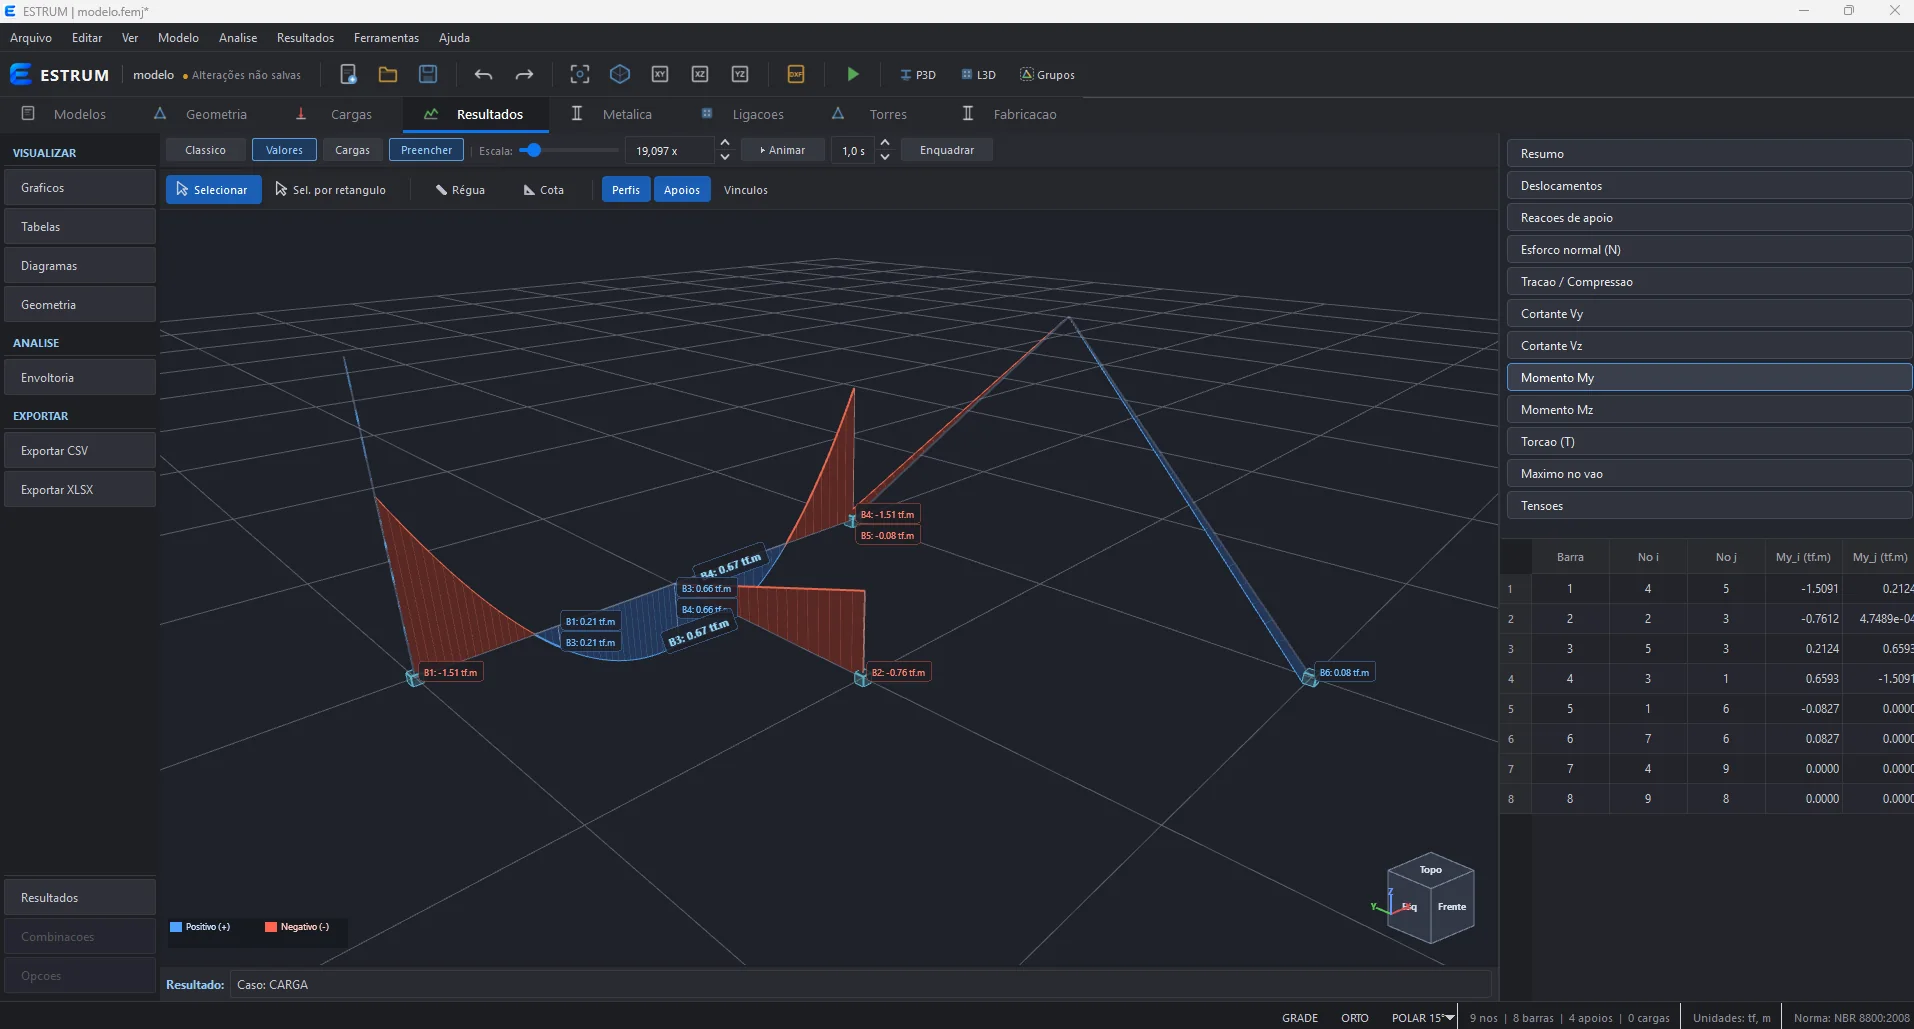The width and height of the screenshot is (1914, 1029).
Task: Expand the Momento Mz result section
Action: 1709,410
